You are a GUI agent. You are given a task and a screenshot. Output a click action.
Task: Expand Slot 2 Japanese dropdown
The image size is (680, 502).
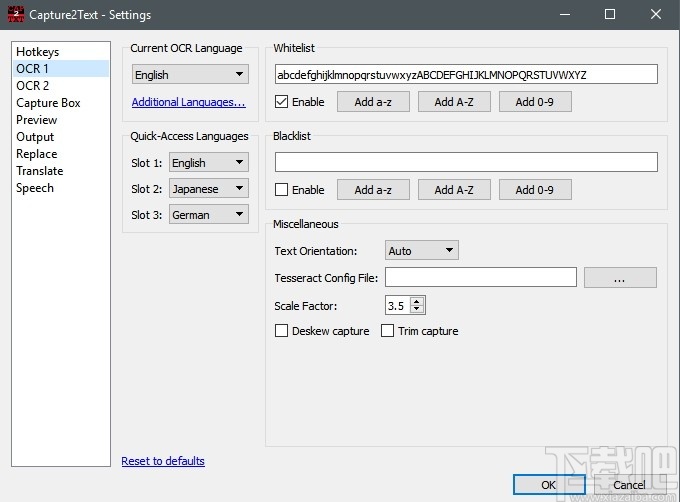click(209, 189)
